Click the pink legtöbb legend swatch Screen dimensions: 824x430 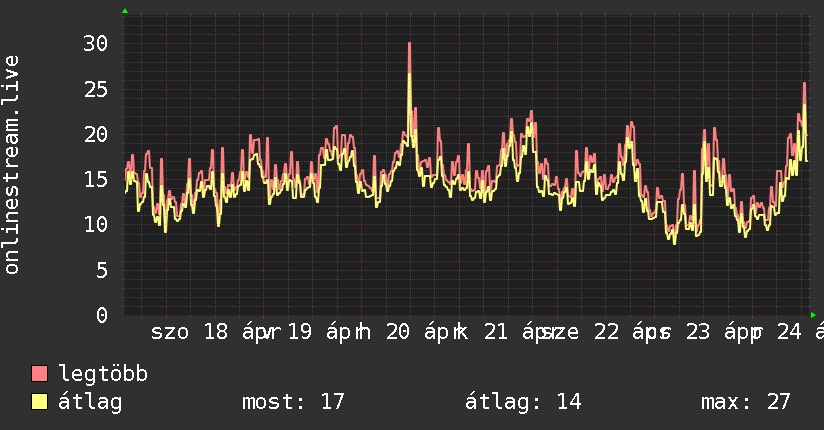(x=39, y=374)
